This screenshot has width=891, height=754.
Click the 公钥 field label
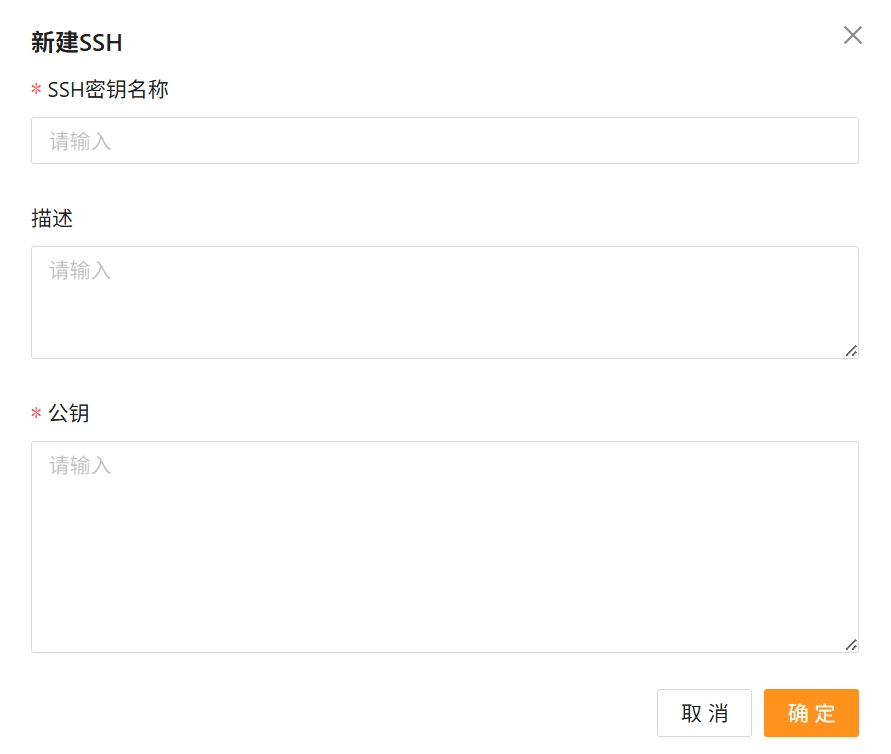pos(69,413)
